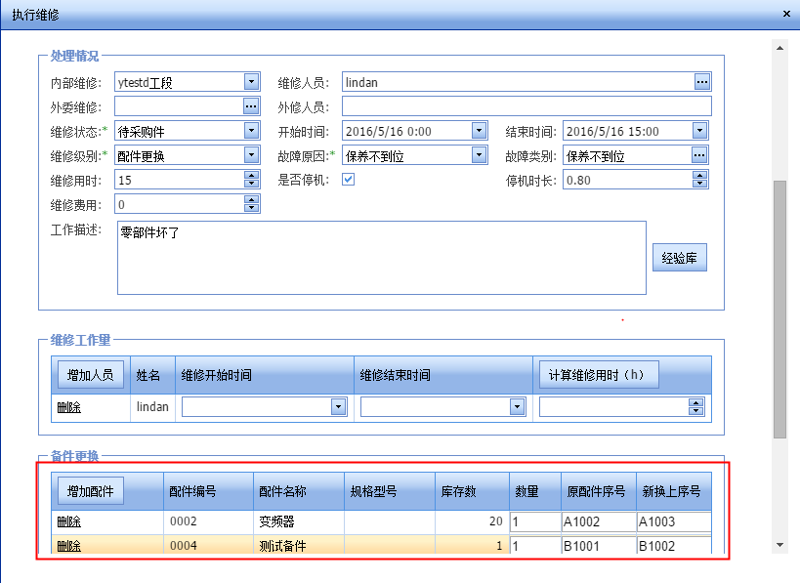Open the 故障类别 ellipsis selector
The width and height of the screenshot is (800, 583).
(699, 155)
